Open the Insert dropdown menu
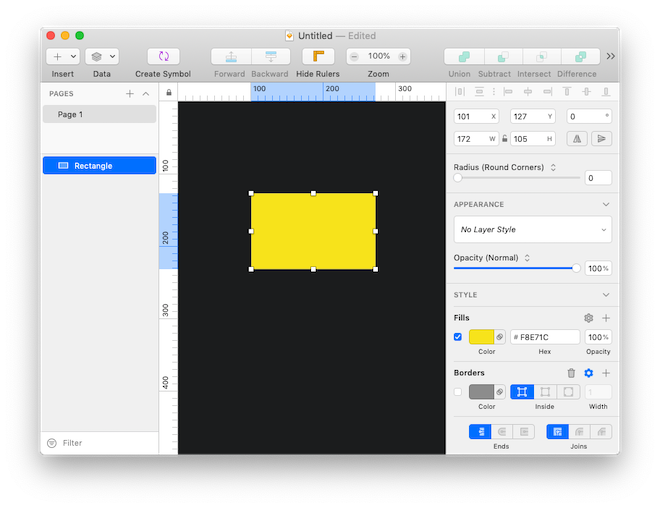 64,57
